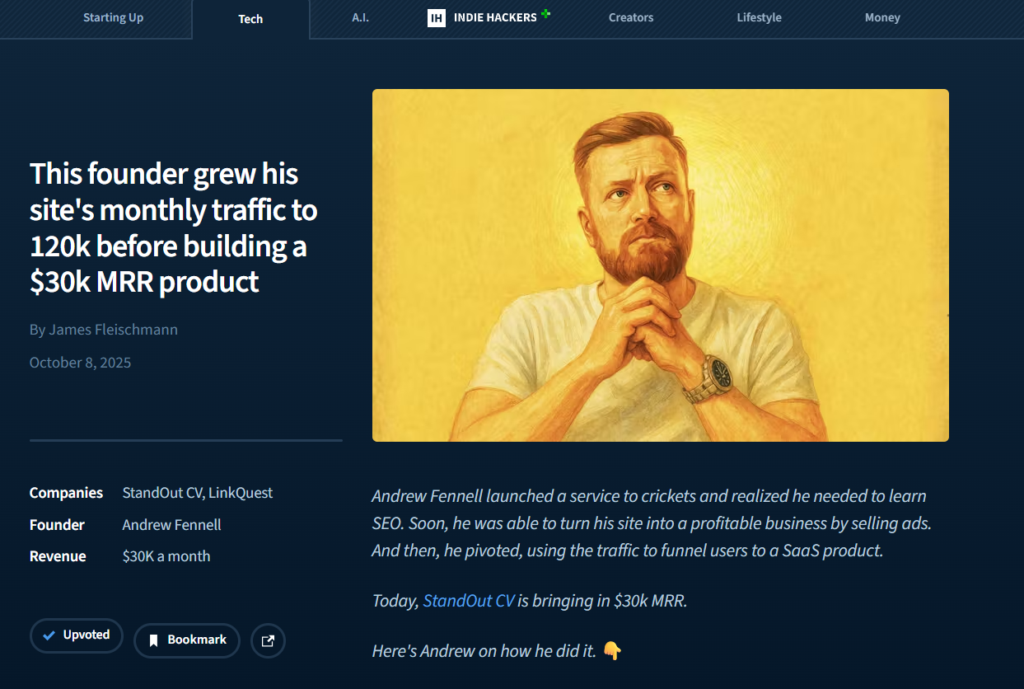The image size is (1024, 689).
Task: Go to the Creators section
Action: 631,18
